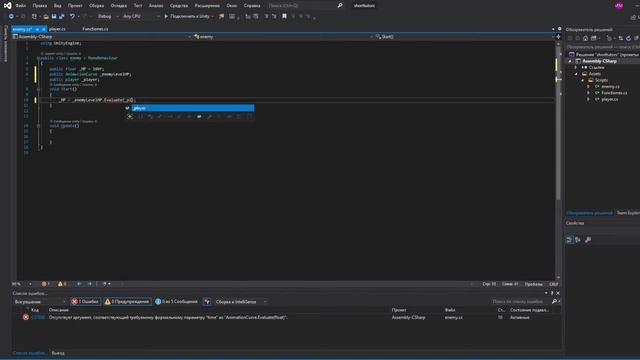Click the open file folder icon
The image size is (640, 360).
click(46, 16)
